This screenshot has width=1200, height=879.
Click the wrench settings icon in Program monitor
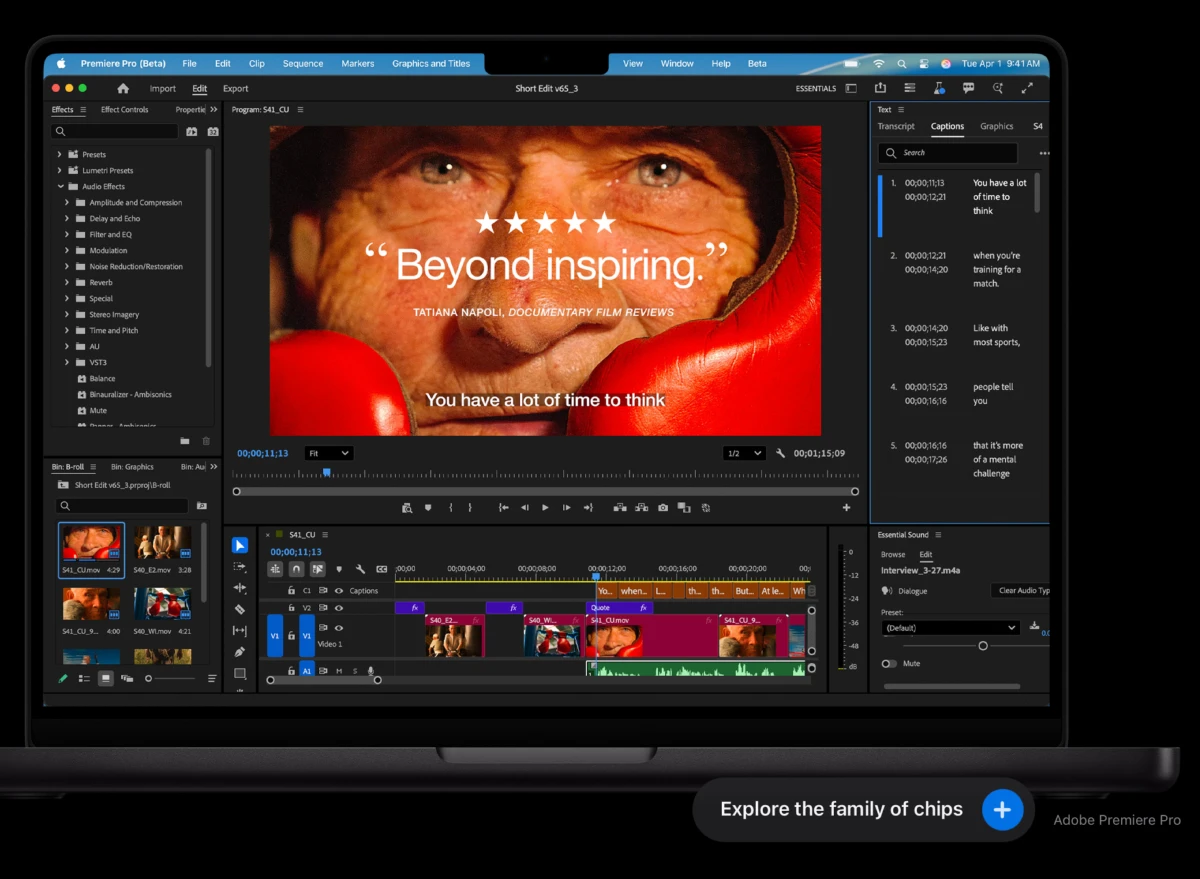(781, 453)
